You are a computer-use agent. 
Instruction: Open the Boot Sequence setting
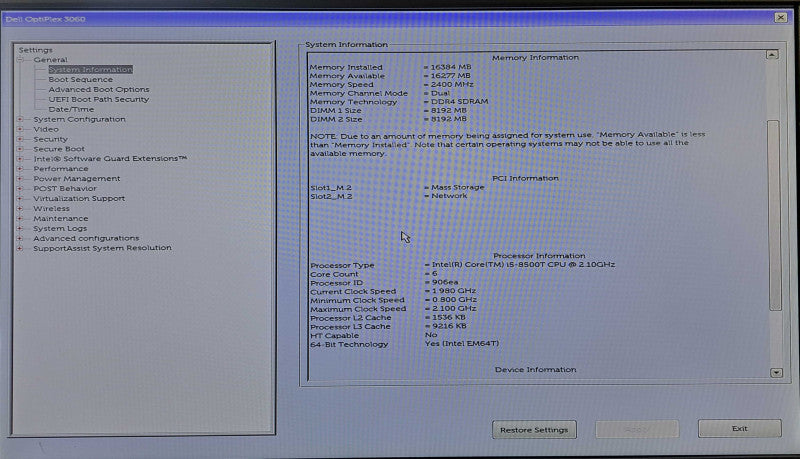click(x=81, y=80)
